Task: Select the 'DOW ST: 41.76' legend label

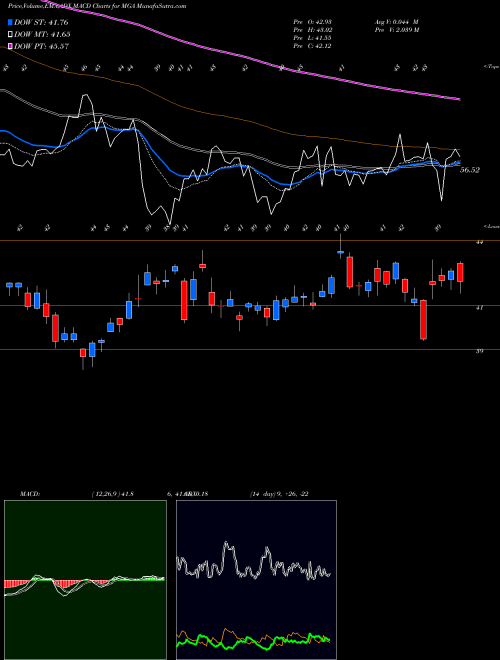Action: [x=41, y=23]
